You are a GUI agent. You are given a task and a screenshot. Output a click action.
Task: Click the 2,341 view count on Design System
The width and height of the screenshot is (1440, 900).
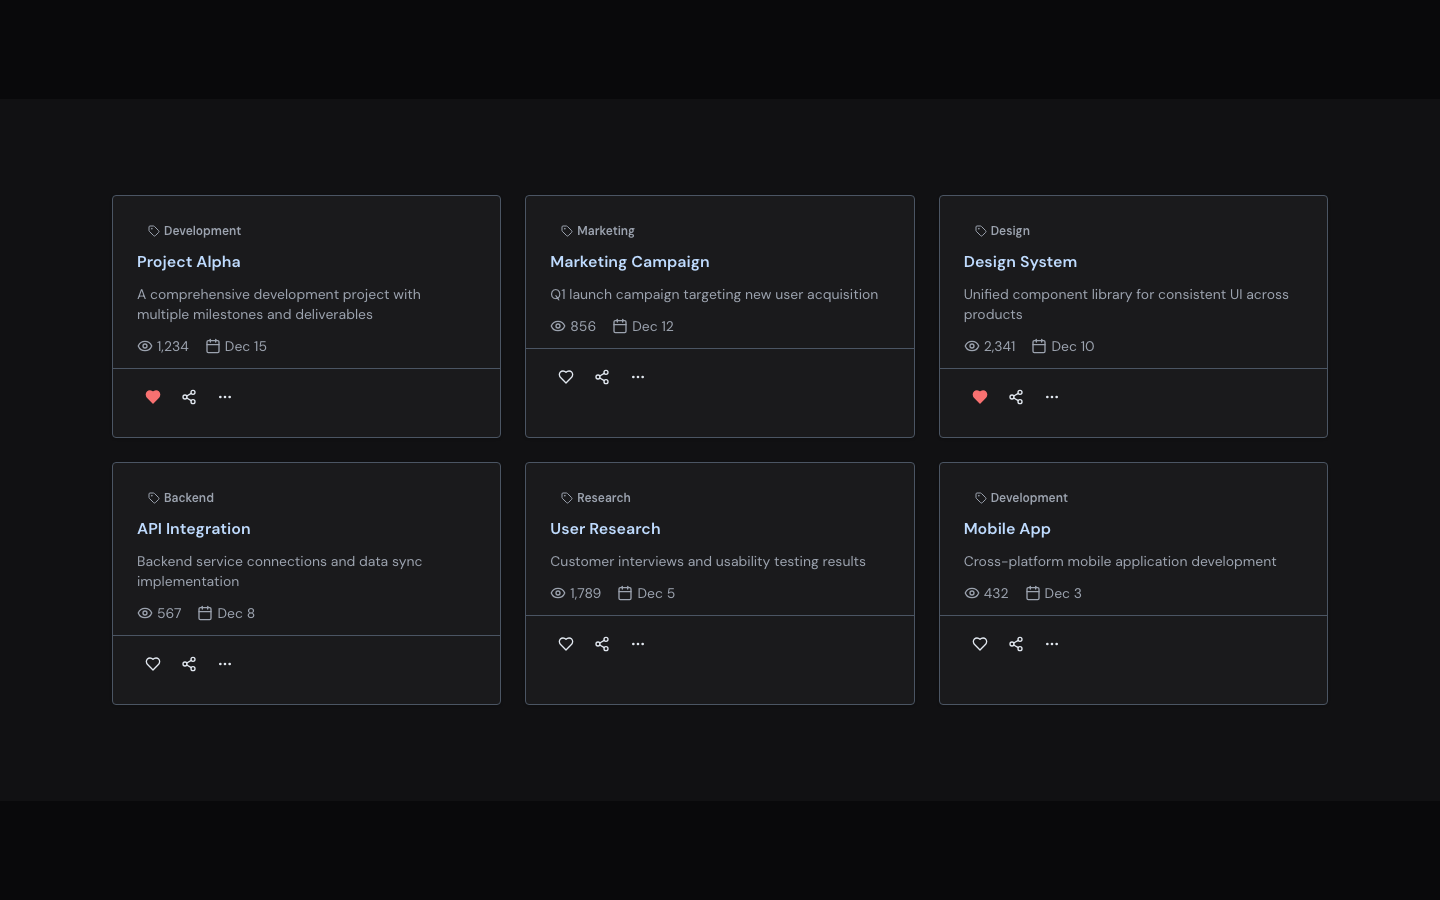[999, 346]
